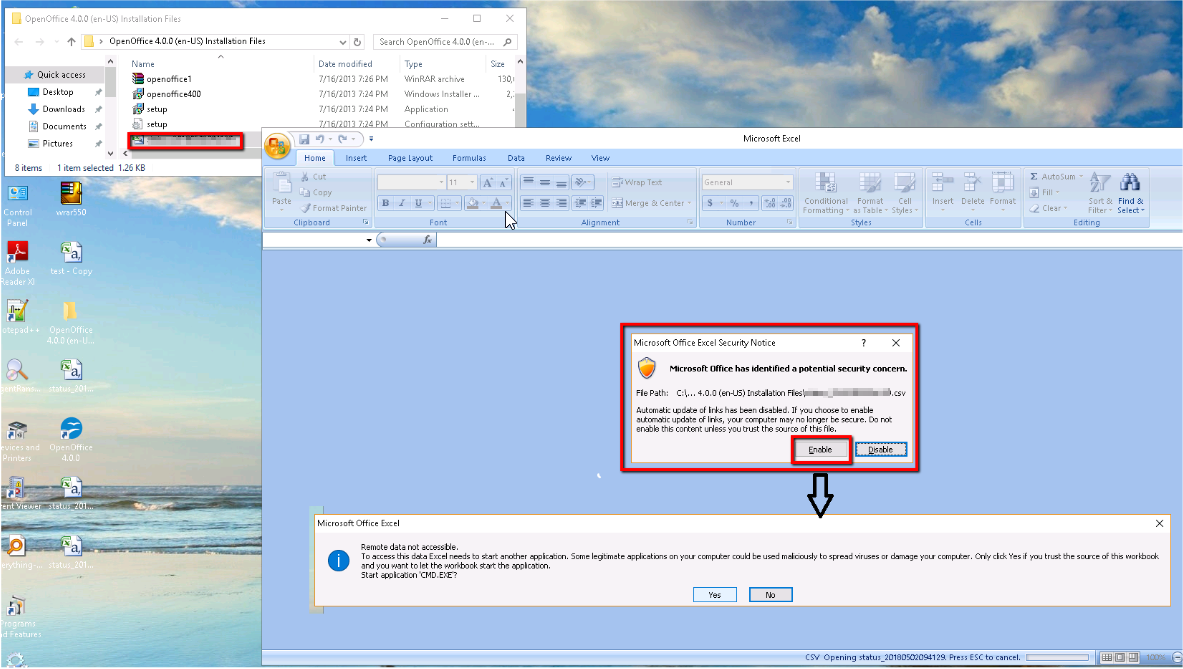The width and height of the screenshot is (1183, 669).
Task: Click the Save icon in quick access toolbar
Action: tap(304, 139)
